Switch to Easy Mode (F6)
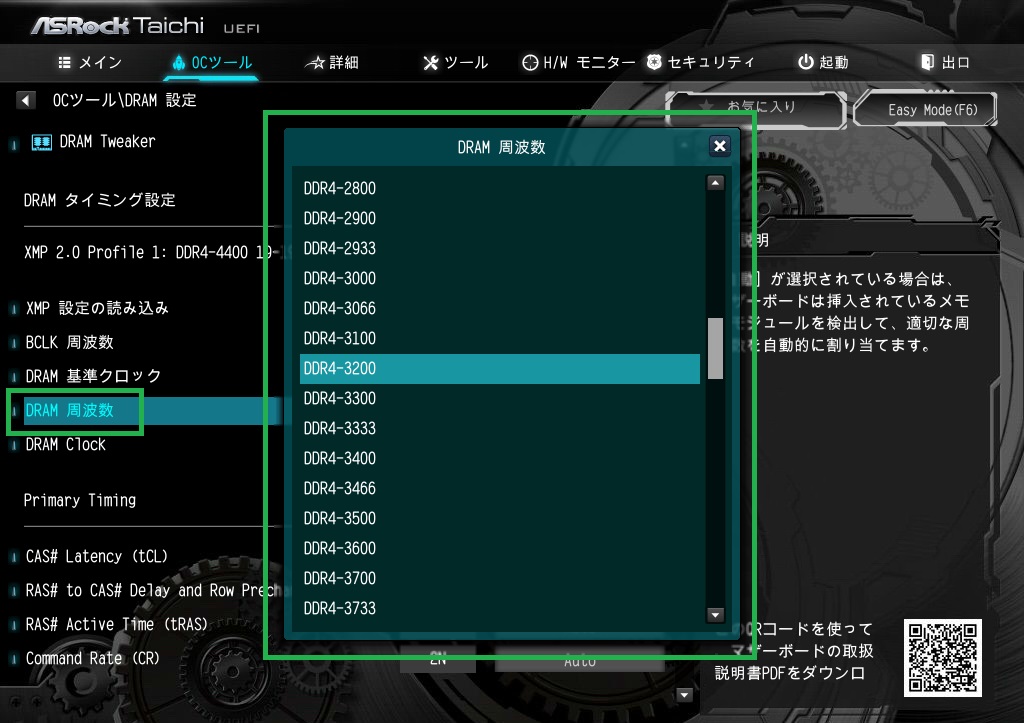 click(x=925, y=109)
